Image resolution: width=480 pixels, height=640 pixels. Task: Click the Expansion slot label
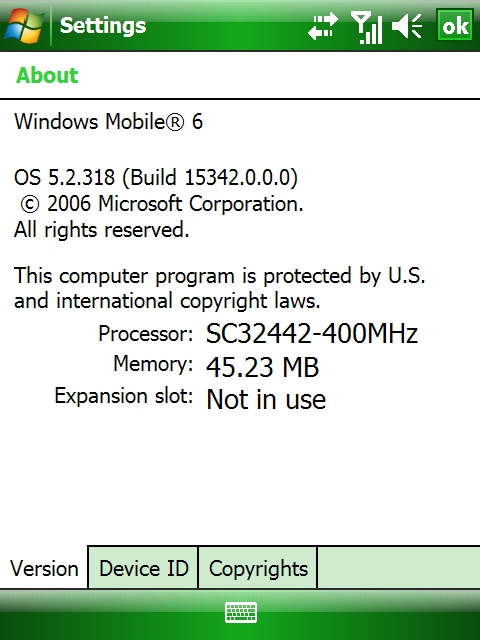[x=124, y=396]
